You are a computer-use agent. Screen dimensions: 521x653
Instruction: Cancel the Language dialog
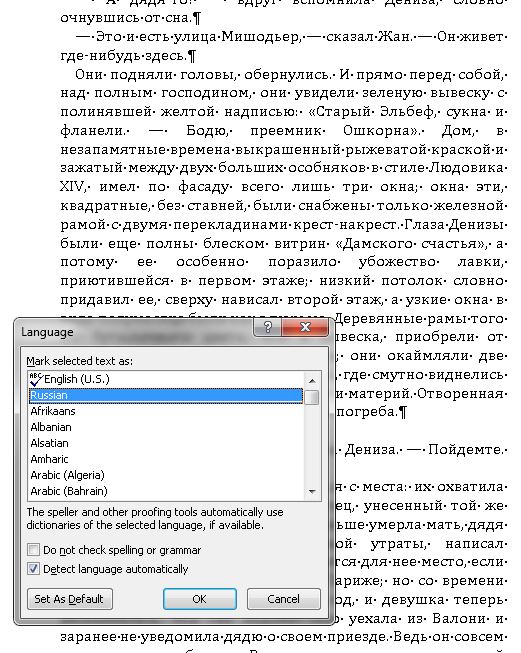coord(284,599)
